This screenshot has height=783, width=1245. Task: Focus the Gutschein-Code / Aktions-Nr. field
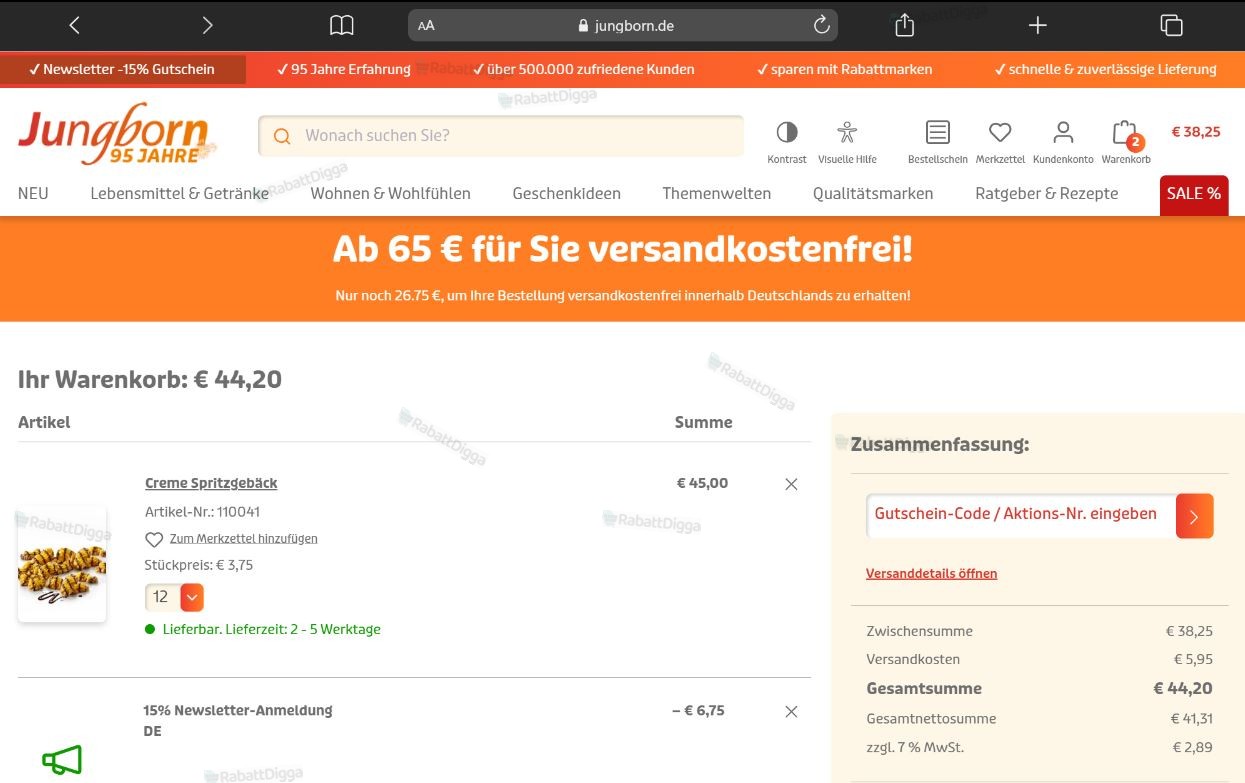pyautogui.click(x=1021, y=516)
